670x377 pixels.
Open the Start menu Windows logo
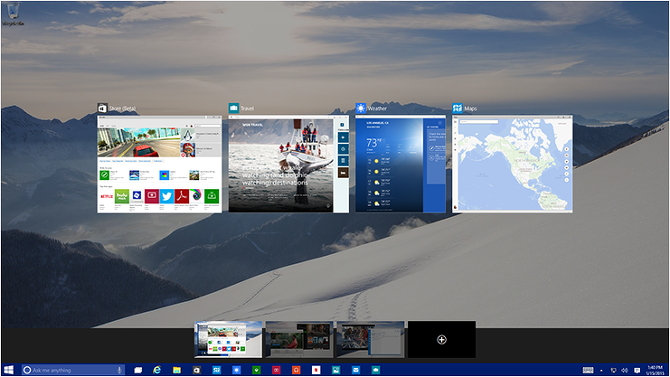point(9,370)
